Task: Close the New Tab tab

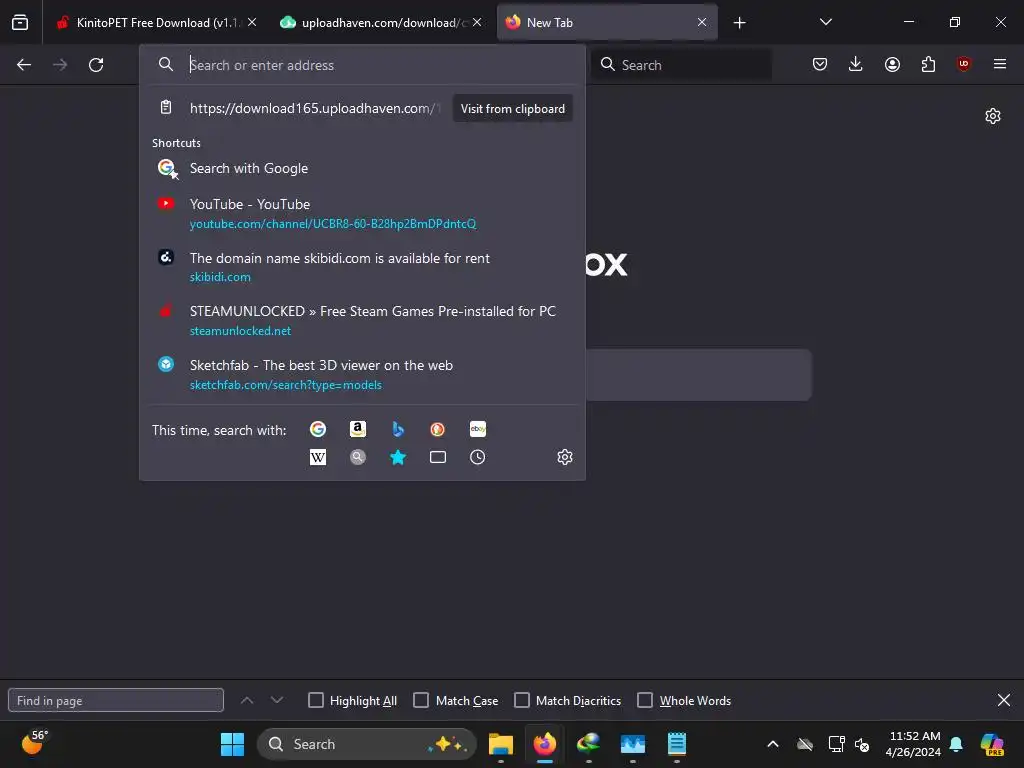Action: pos(702,22)
